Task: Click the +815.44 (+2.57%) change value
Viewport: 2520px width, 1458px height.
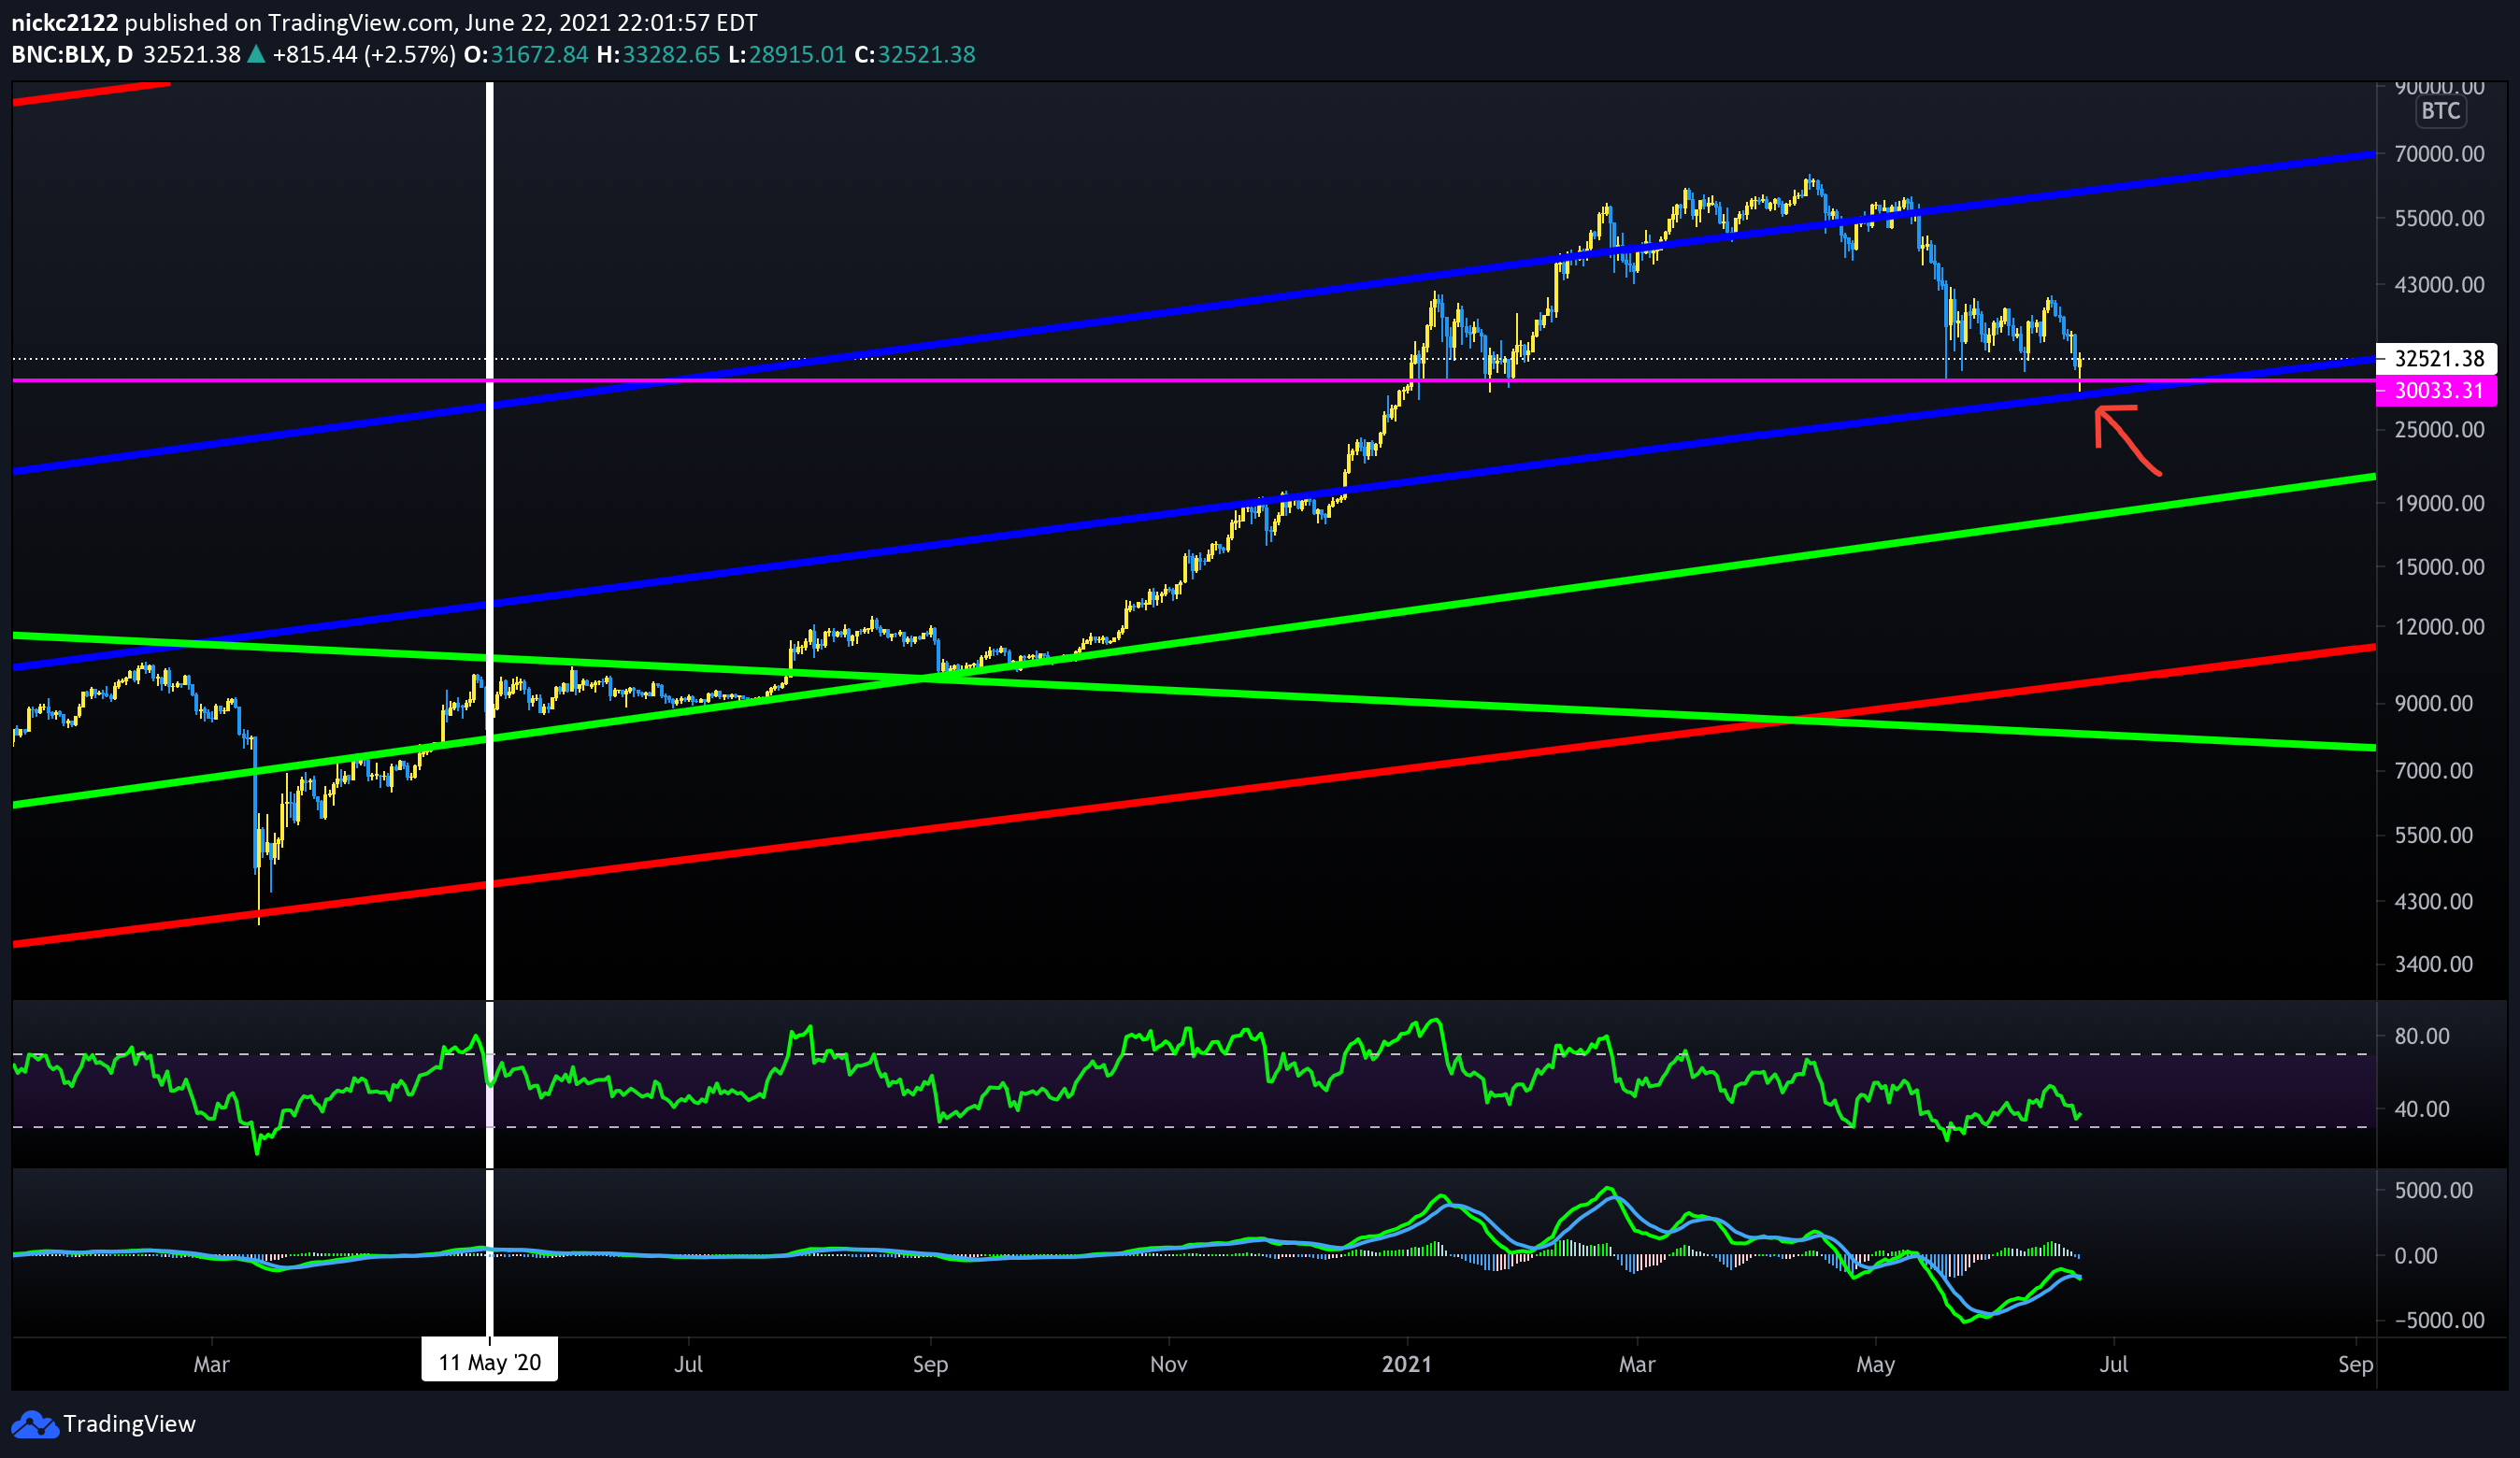Action: [364, 54]
